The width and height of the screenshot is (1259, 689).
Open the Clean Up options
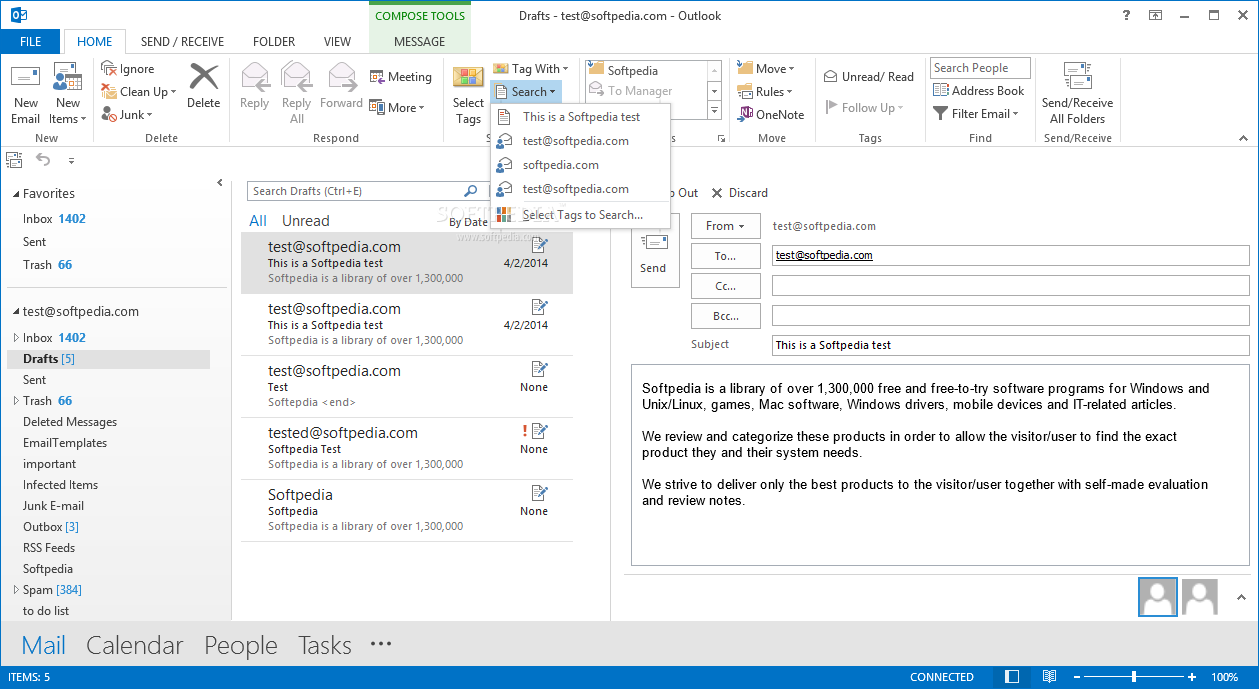tap(140, 92)
